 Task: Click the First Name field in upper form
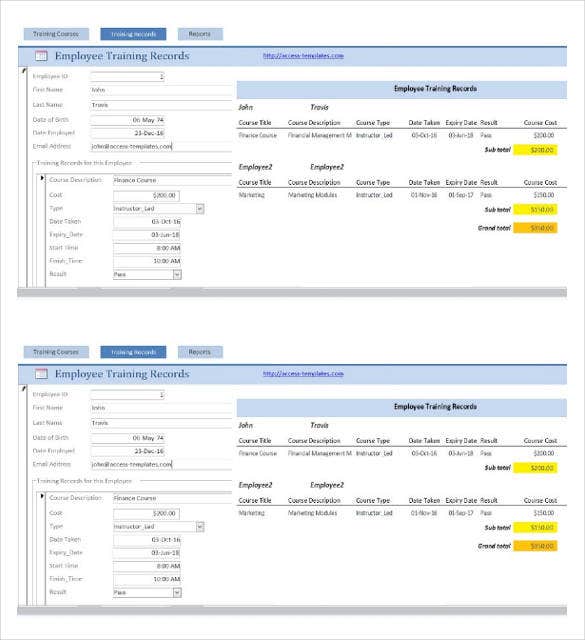[161, 90]
